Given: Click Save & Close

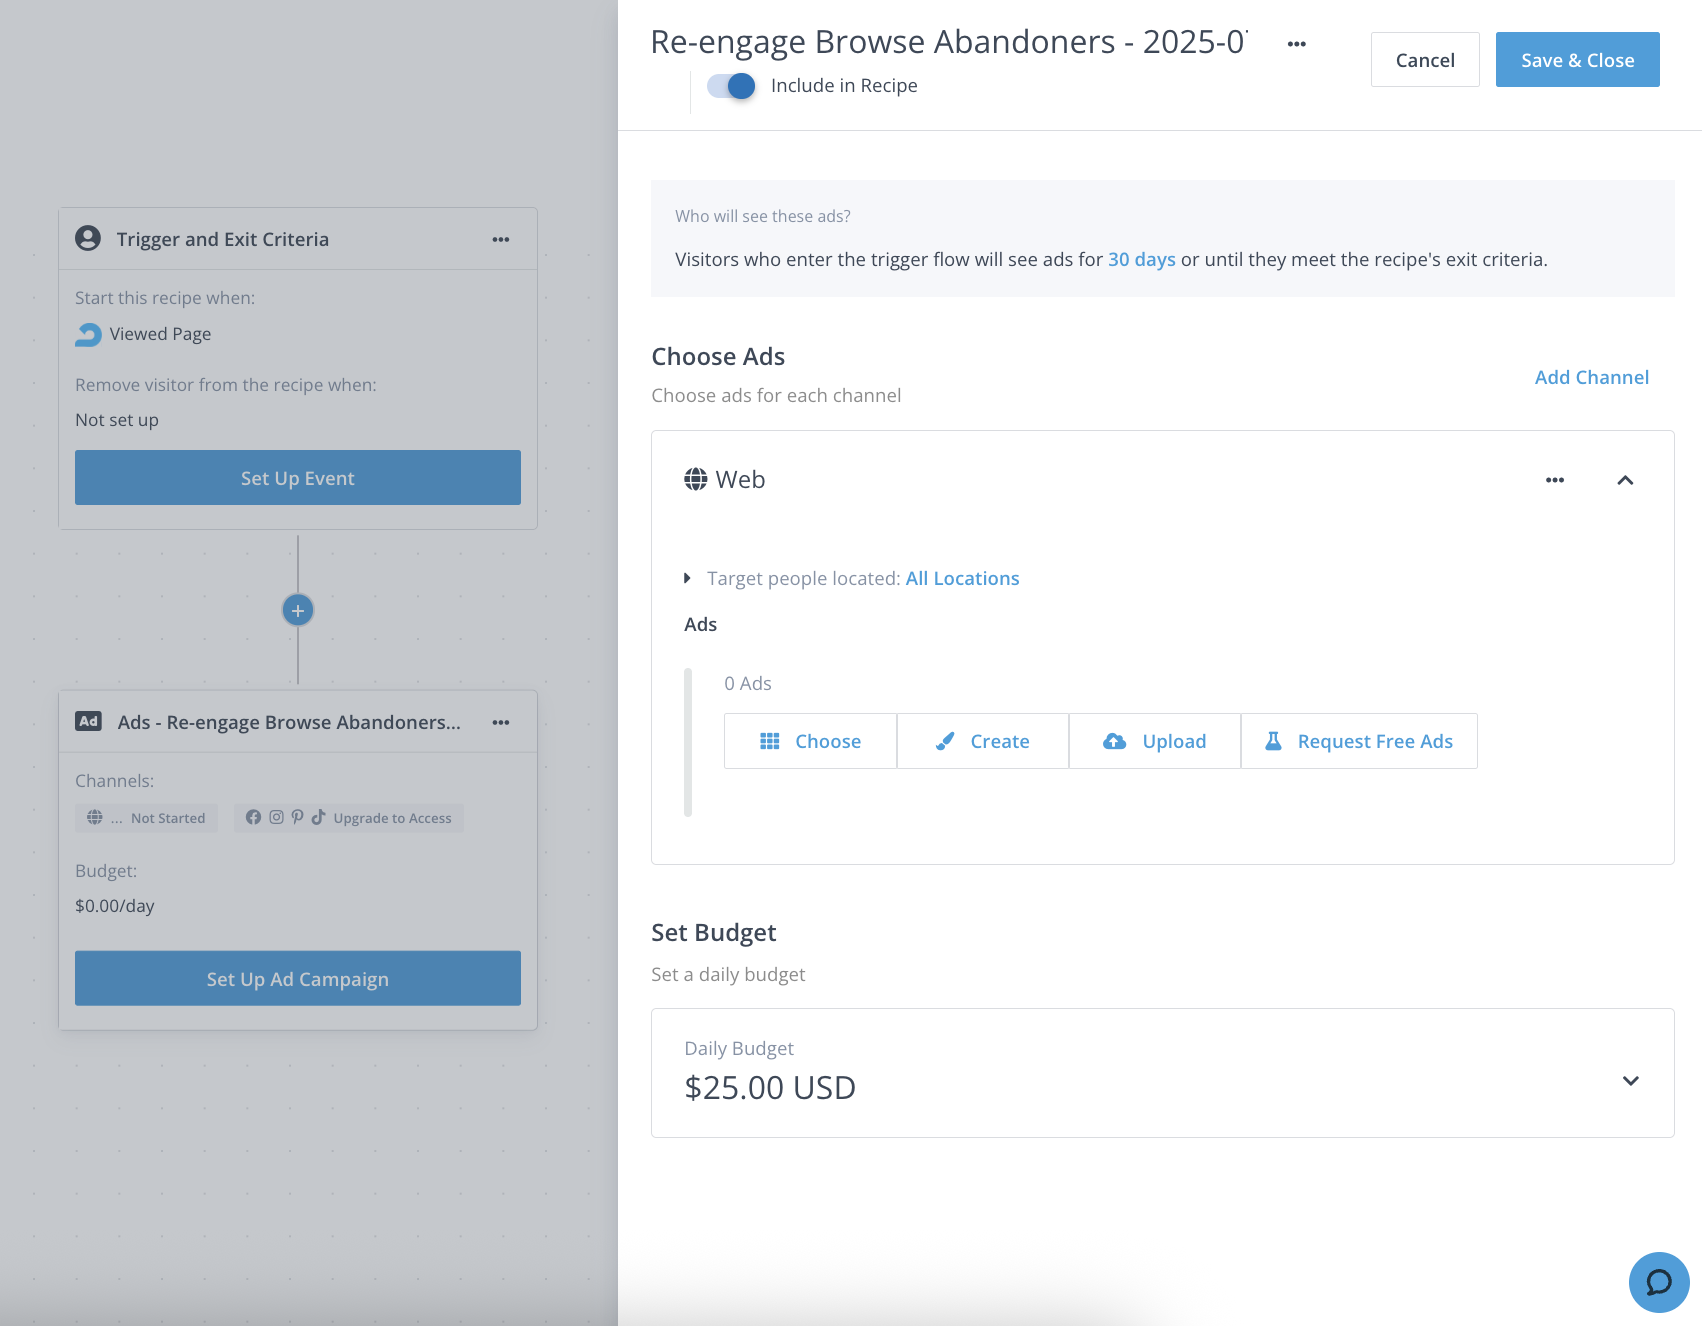Looking at the screenshot, I should coord(1577,60).
